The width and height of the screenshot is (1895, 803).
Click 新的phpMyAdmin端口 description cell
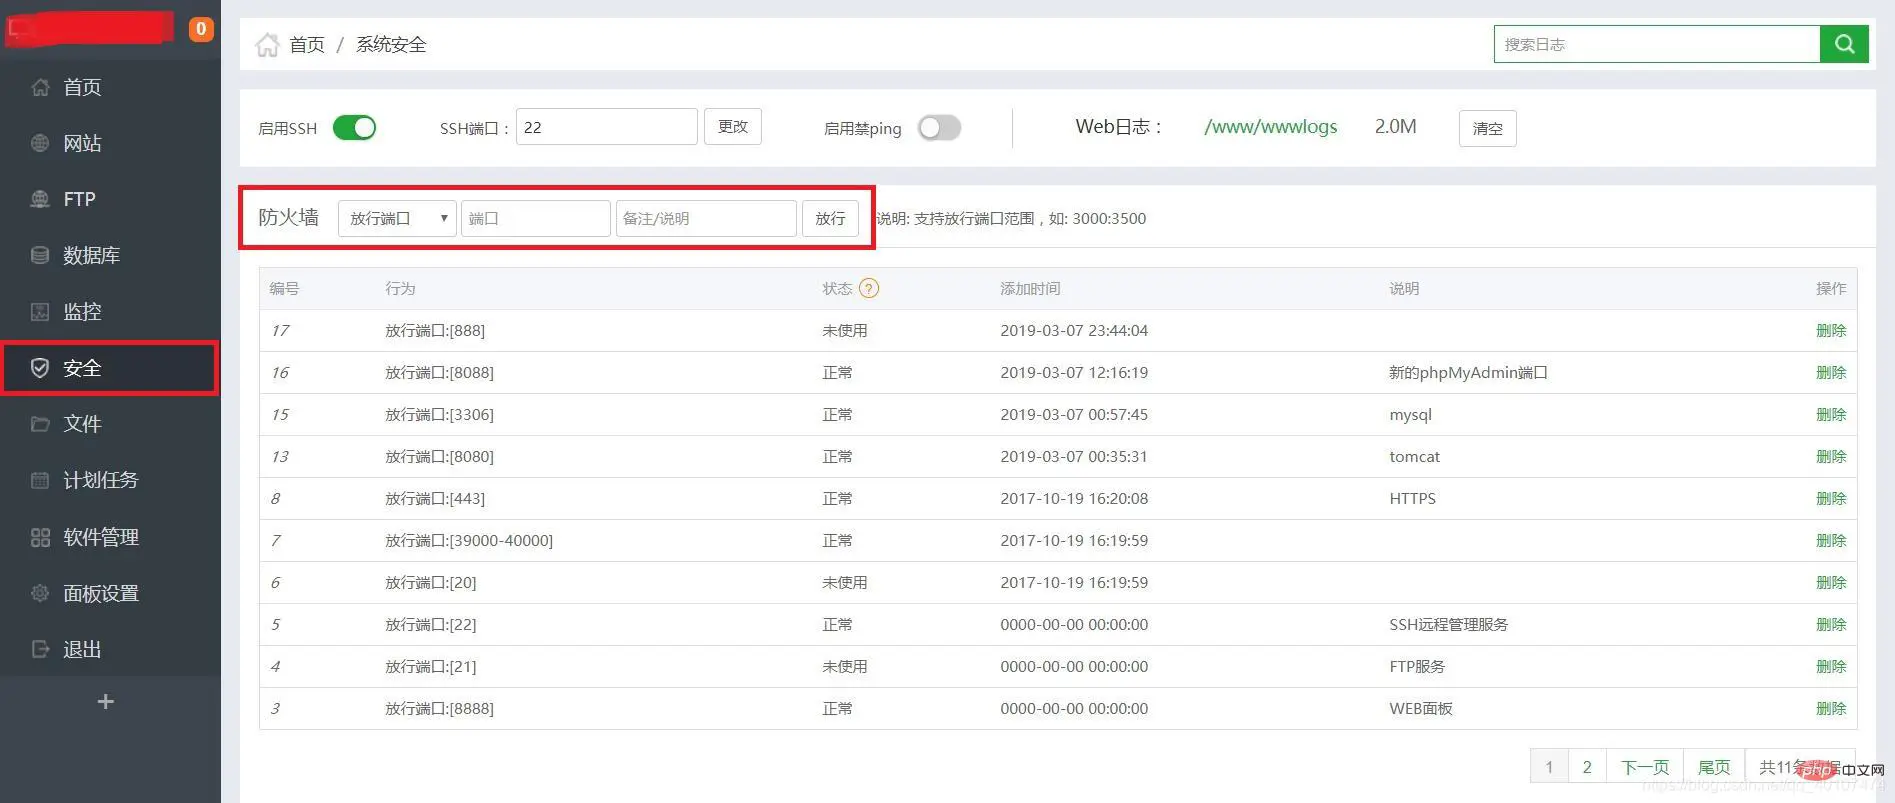point(1468,372)
